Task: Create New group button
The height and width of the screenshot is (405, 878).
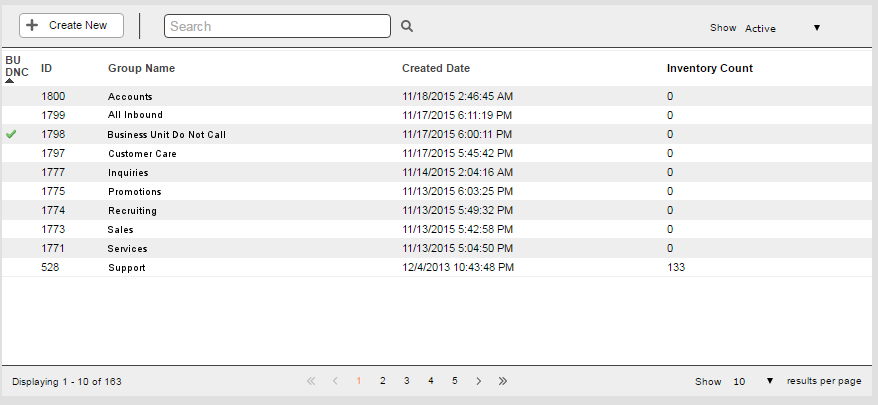Action: [x=71, y=26]
